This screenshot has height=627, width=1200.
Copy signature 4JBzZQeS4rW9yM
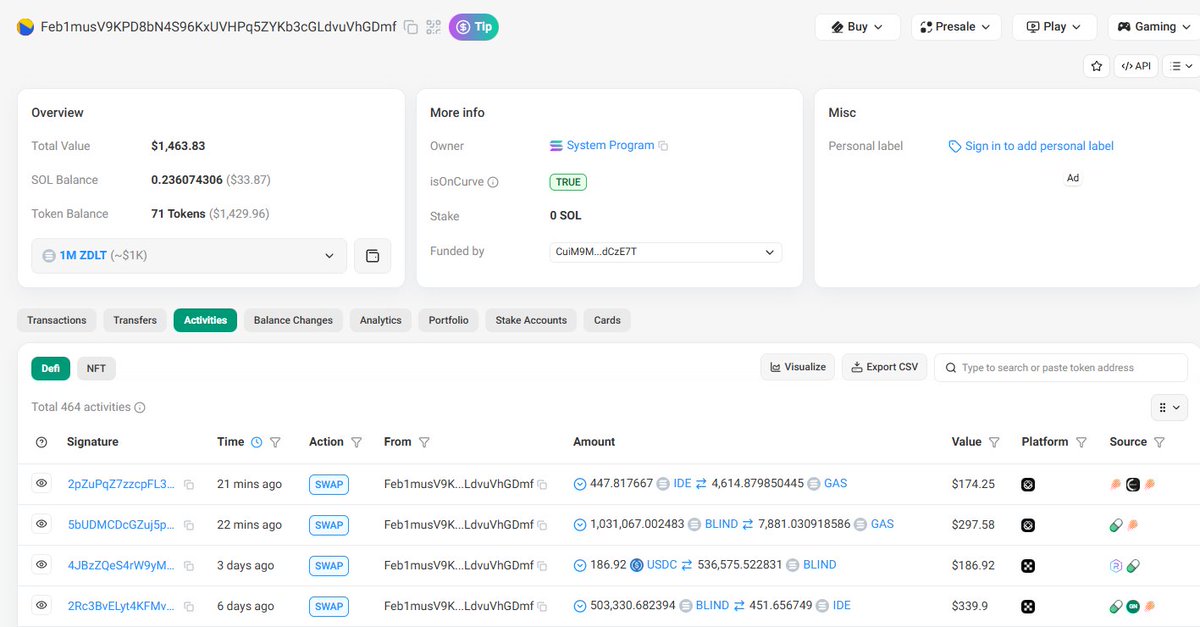point(189,567)
